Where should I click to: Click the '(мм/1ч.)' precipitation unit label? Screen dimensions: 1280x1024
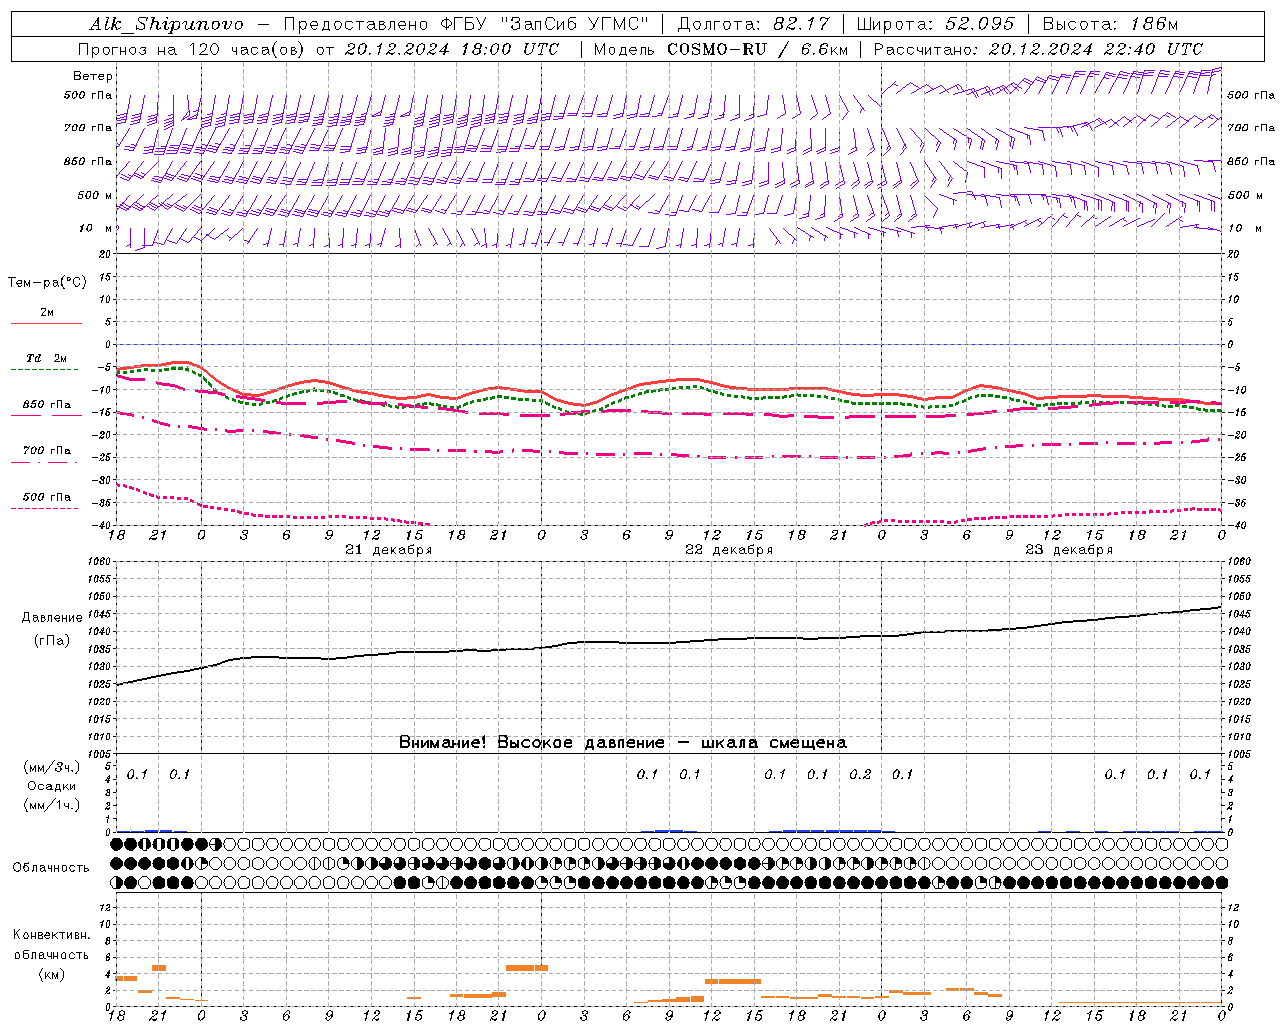[x=51, y=805]
